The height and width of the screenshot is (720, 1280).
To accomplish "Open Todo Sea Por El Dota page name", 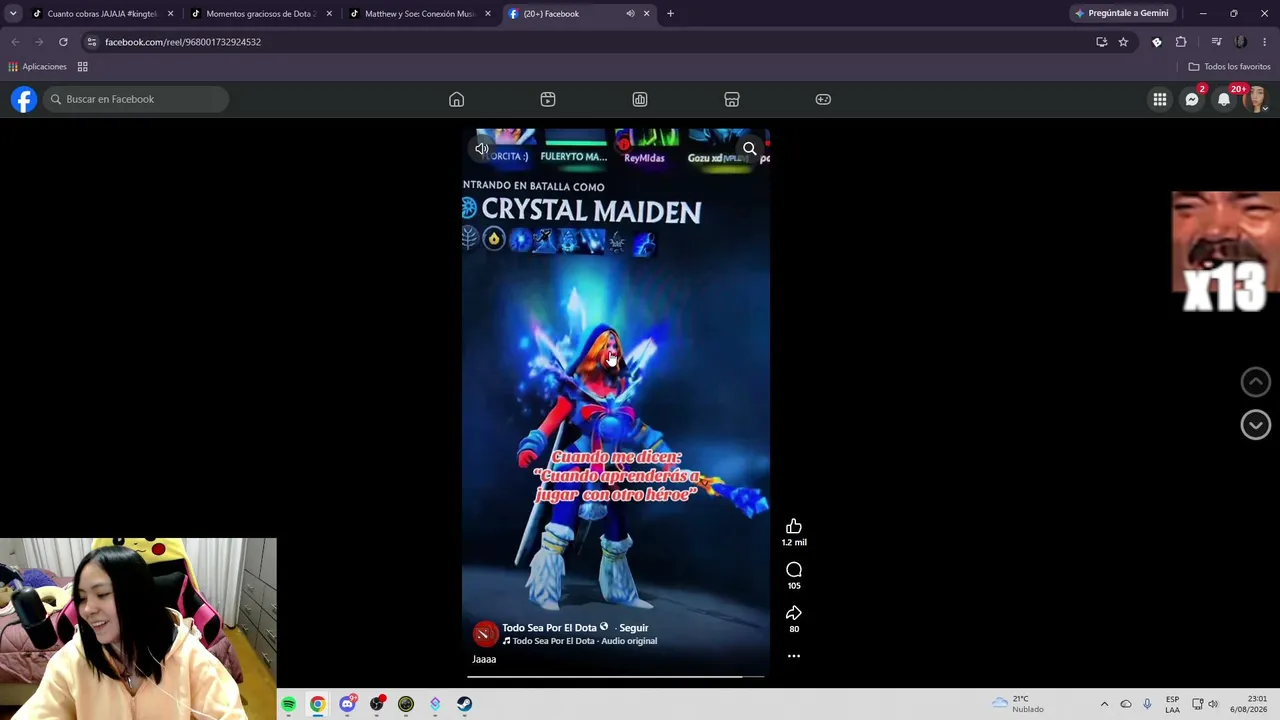I will (549, 628).
